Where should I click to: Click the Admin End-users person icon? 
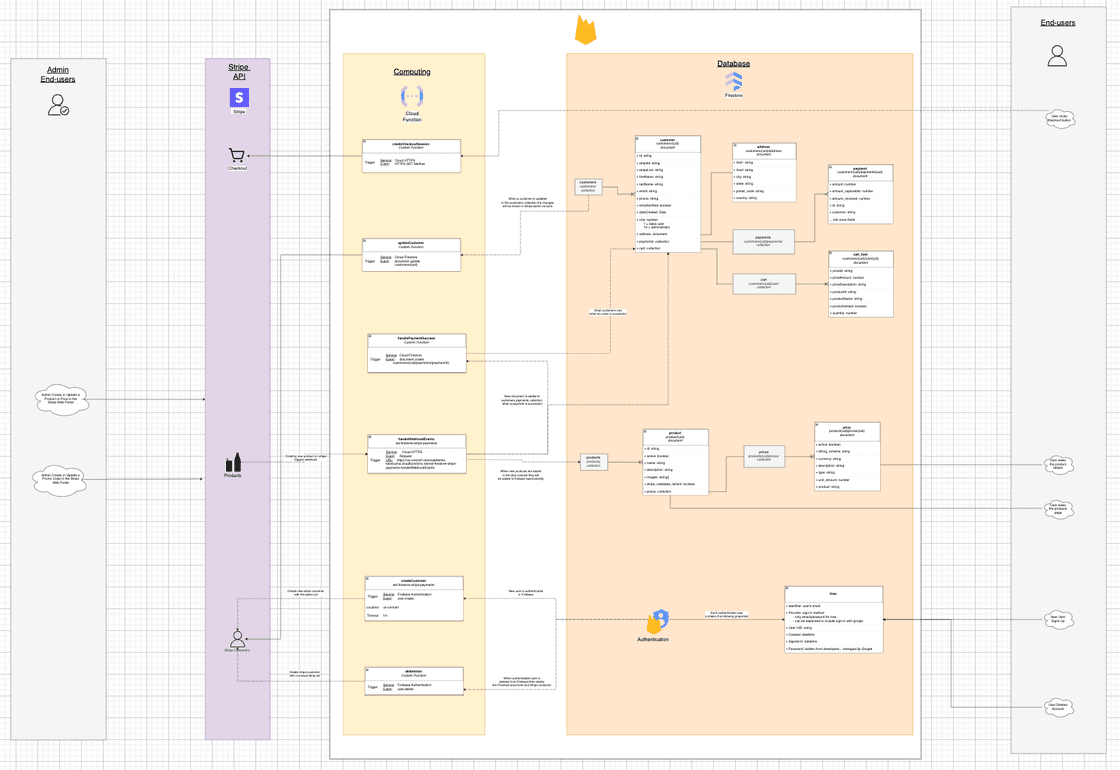(x=57, y=106)
